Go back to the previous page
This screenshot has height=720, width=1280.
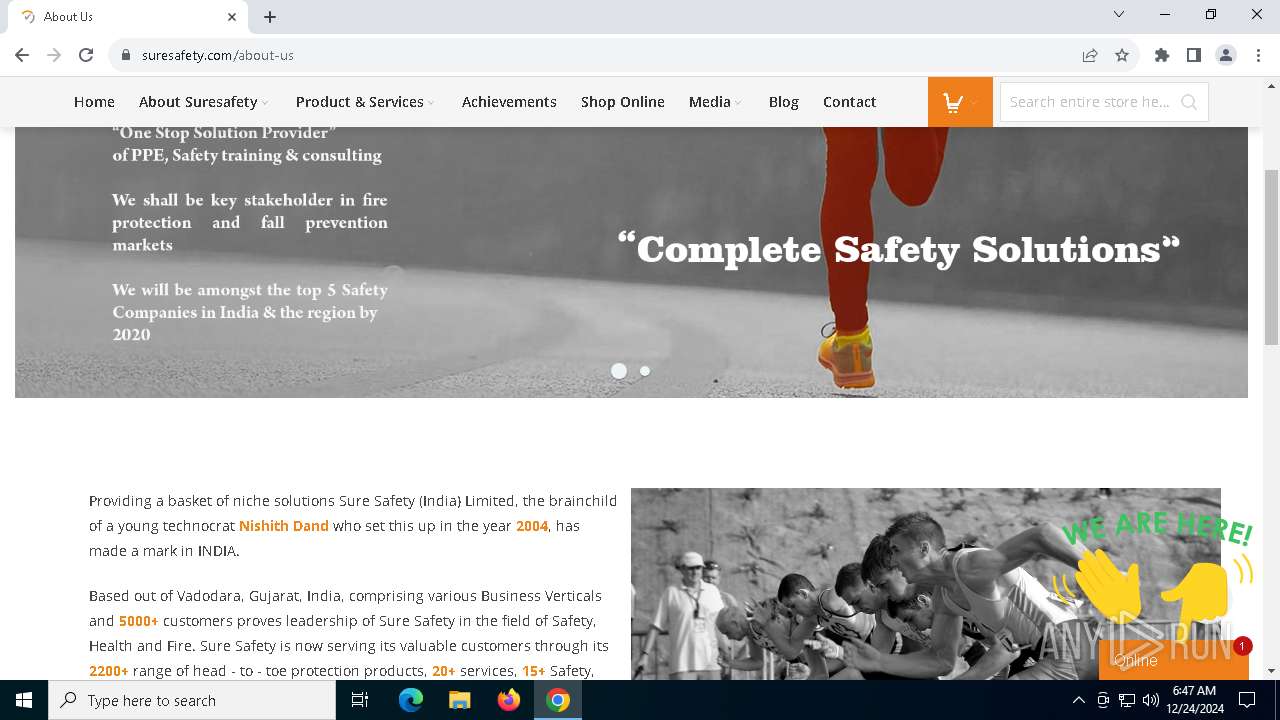[22, 55]
